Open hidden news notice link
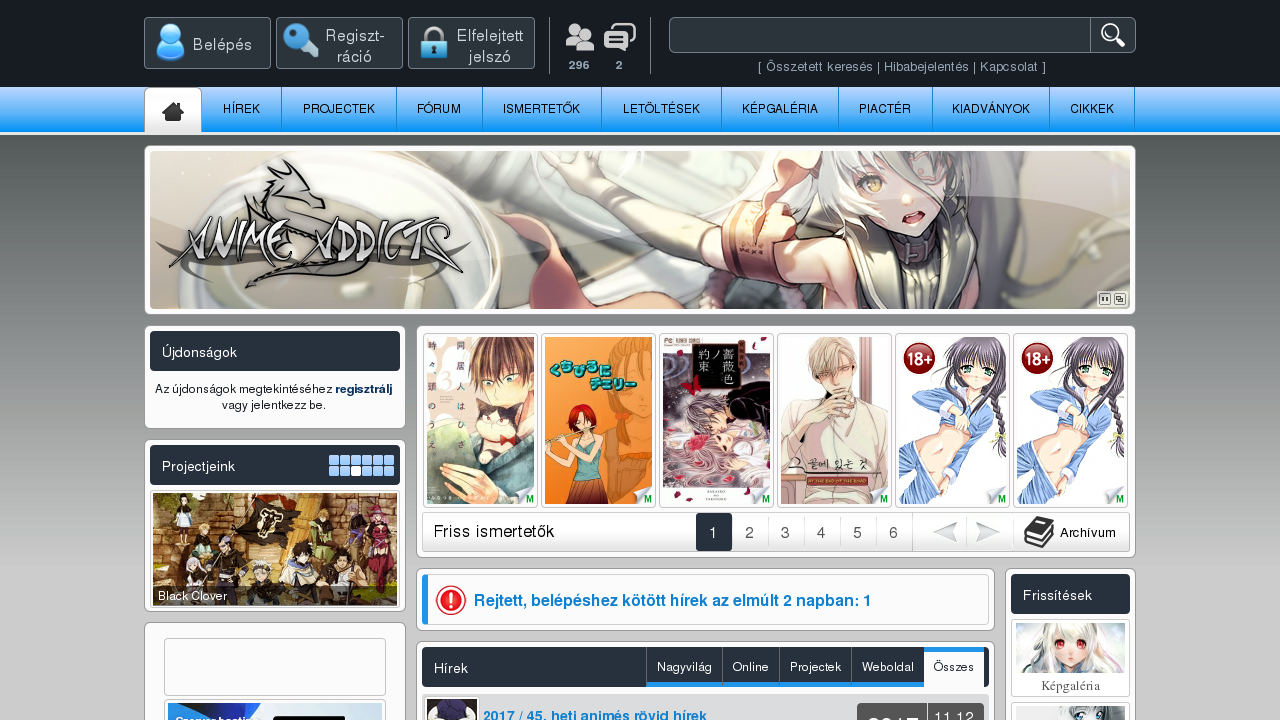 [673, 600]
